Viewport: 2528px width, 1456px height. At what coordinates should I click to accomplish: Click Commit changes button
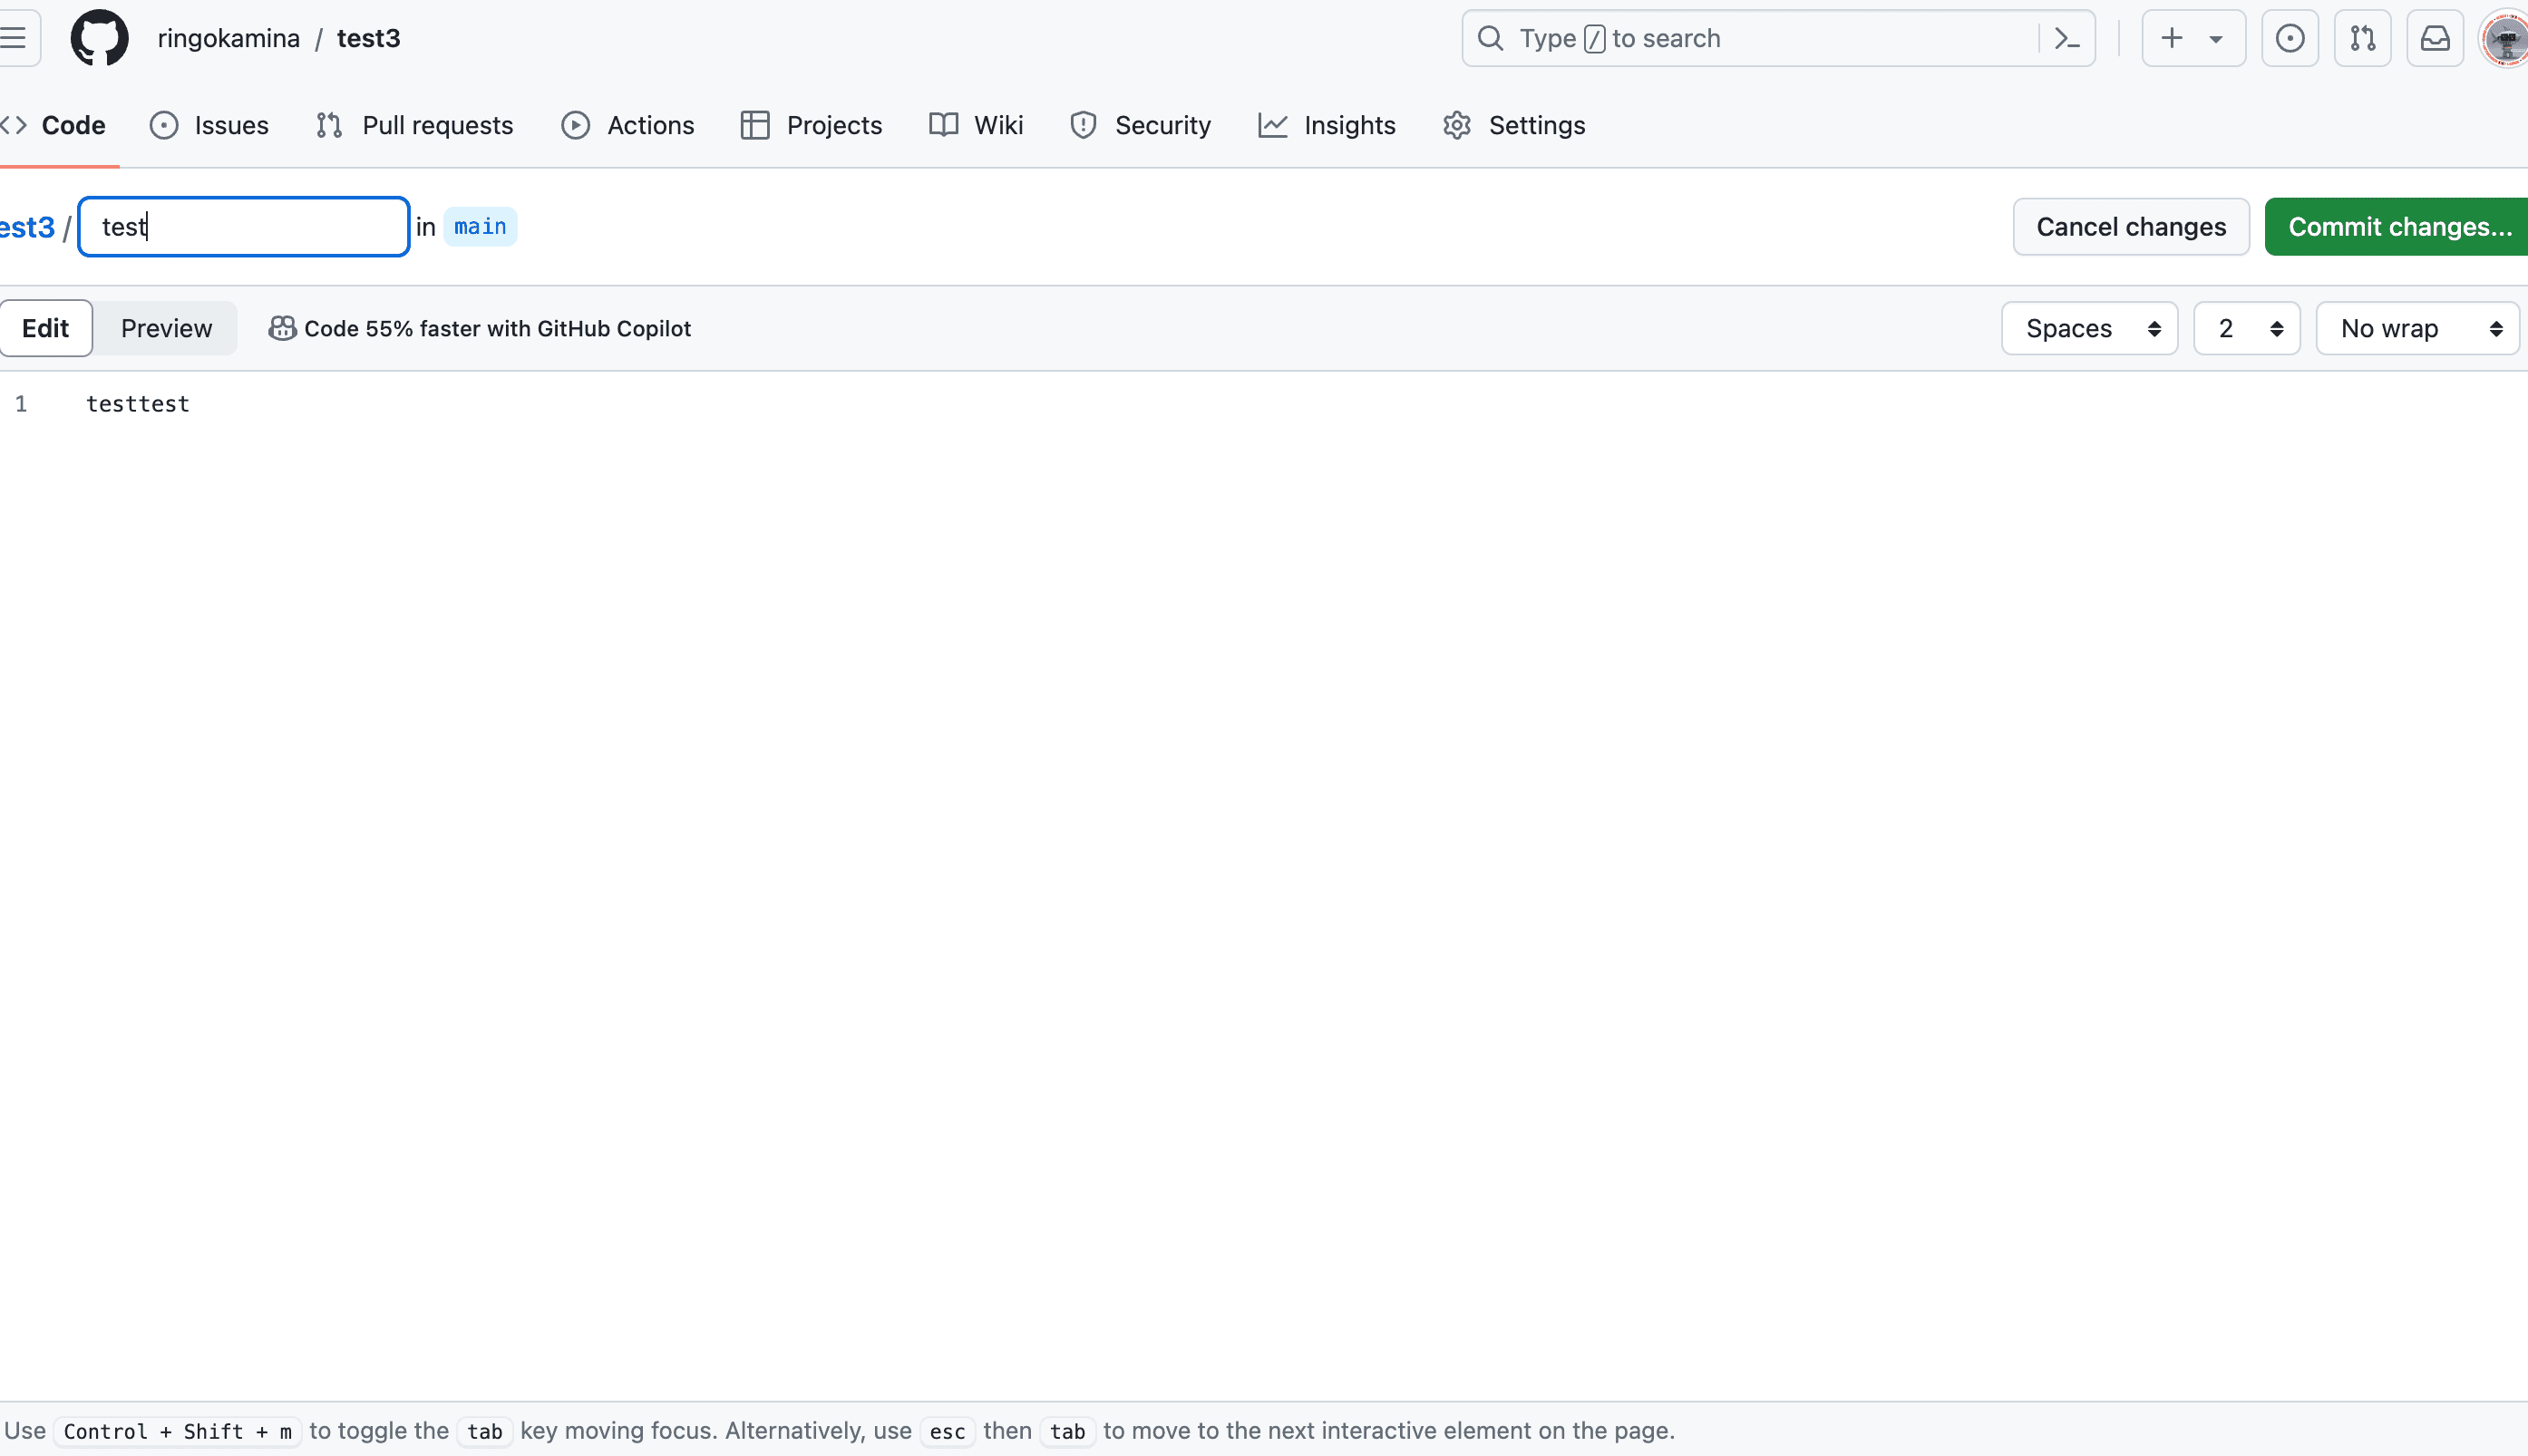[x=2398, y=227]
